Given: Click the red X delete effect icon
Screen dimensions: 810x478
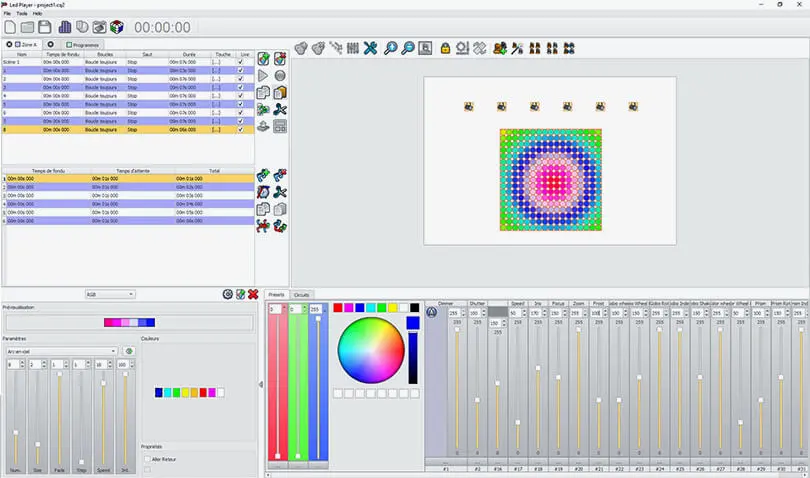Looking at the screenshot, I should [x=254, y=294].
